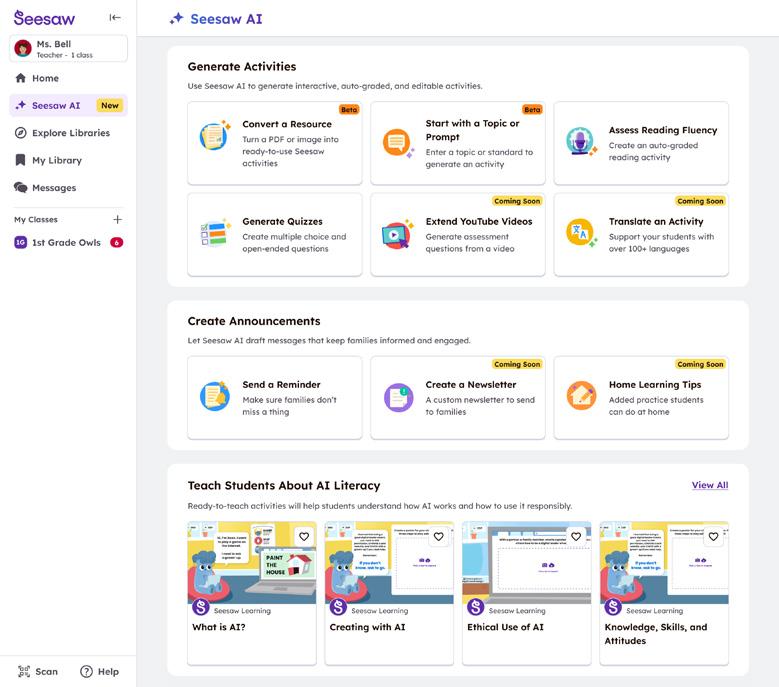Viewport: 779px width, 687px height.
Task: Select Extend YouTube Videos card title
Action: pyautogui.click(x=479, y=222)
